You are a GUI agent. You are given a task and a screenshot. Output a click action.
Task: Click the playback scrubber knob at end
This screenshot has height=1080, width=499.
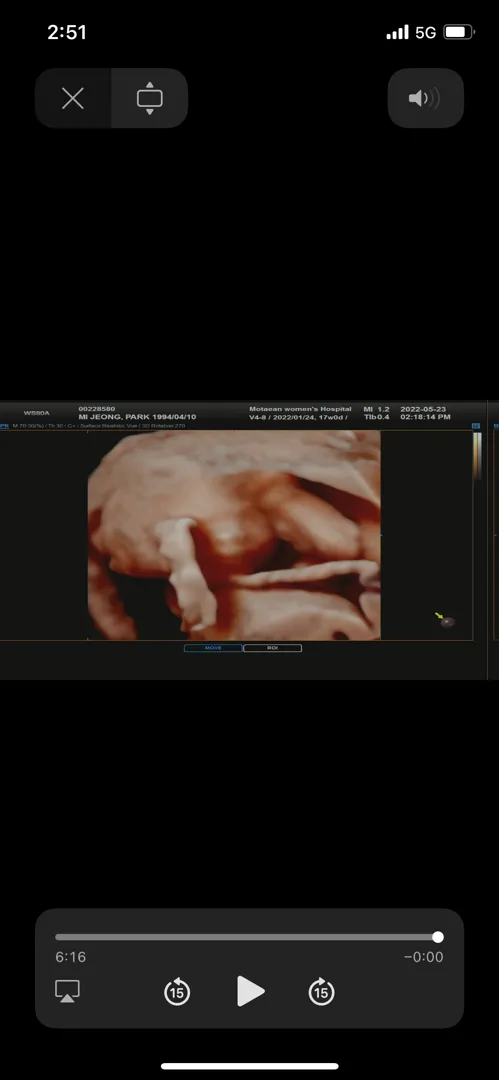coord(438,937)
